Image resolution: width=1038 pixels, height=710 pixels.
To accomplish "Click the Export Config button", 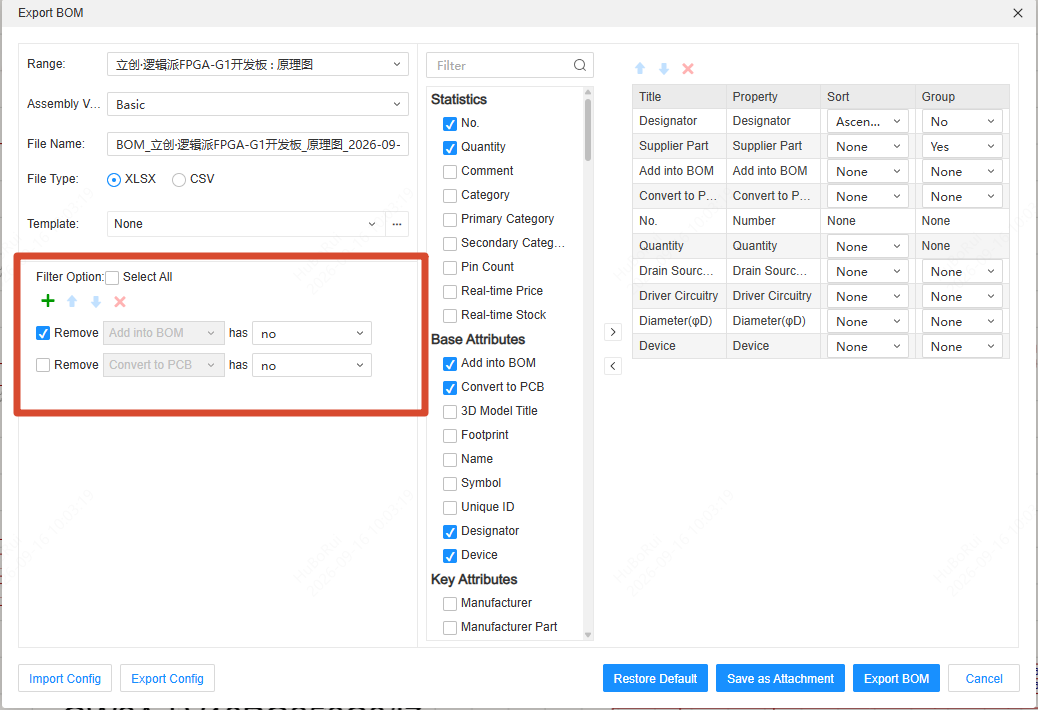I will (167, 678).
